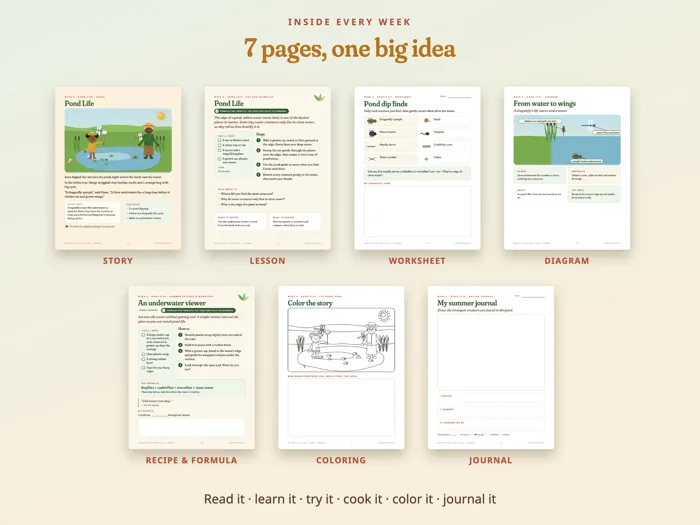Click the sun in the Story illustration

click(x=161, y=116)
